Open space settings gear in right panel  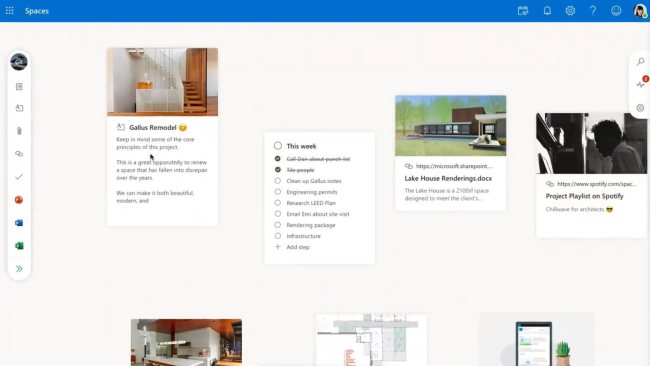(640, 108)
